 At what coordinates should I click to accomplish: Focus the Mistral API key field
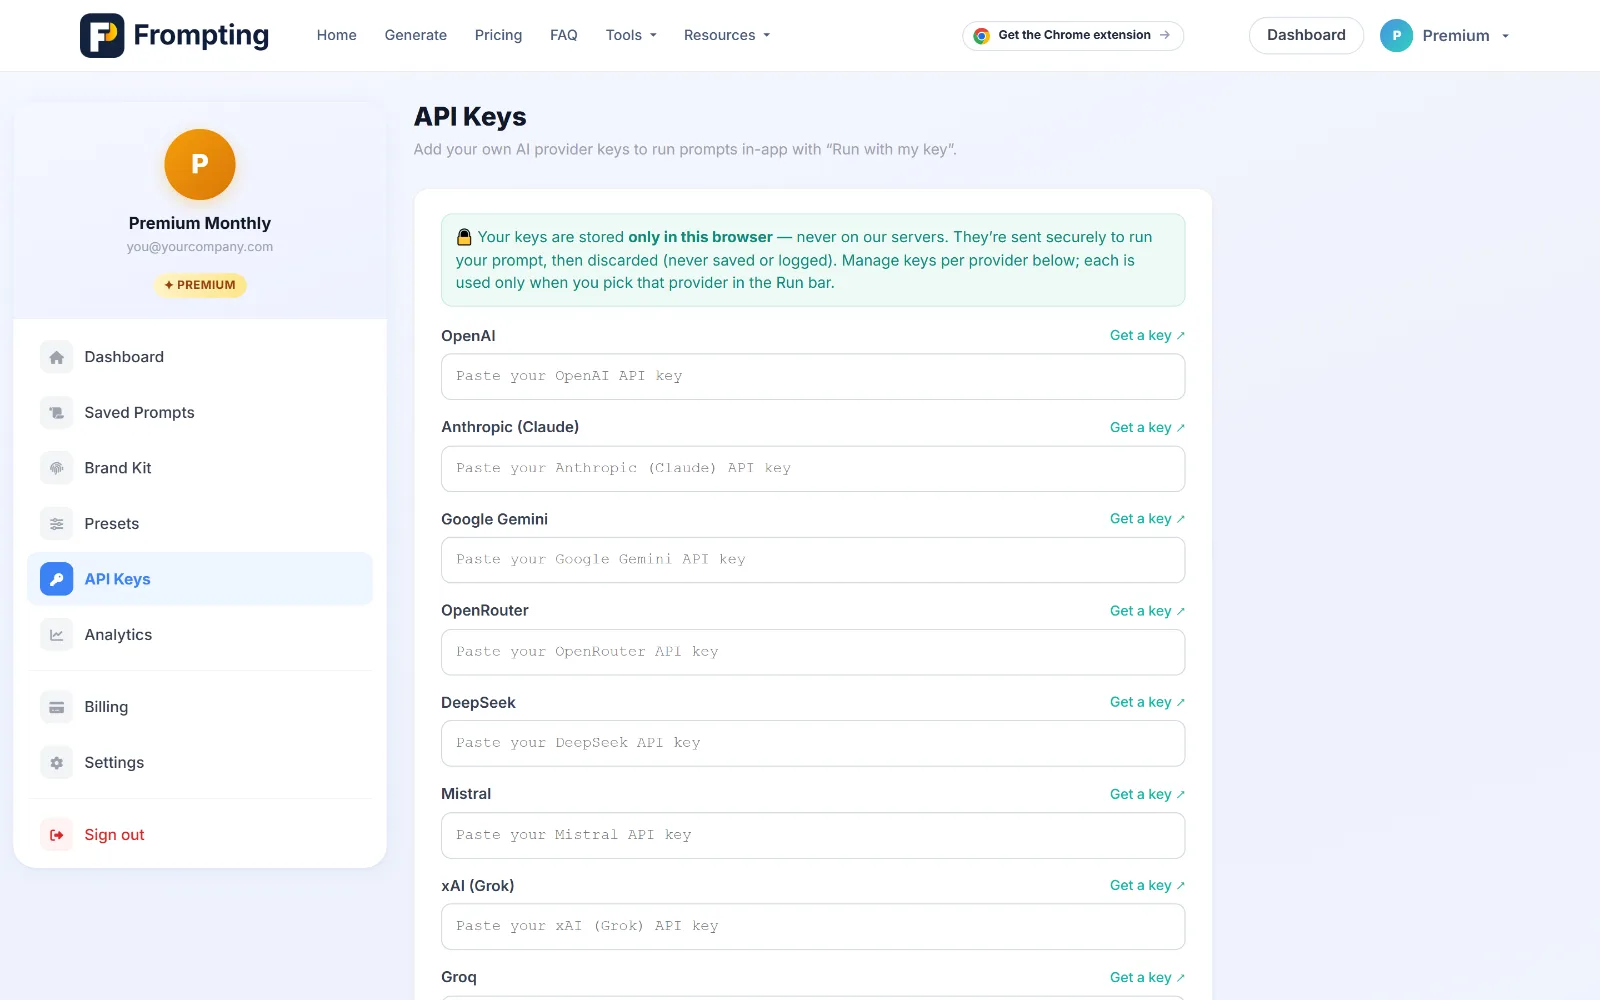pos(813,836)
